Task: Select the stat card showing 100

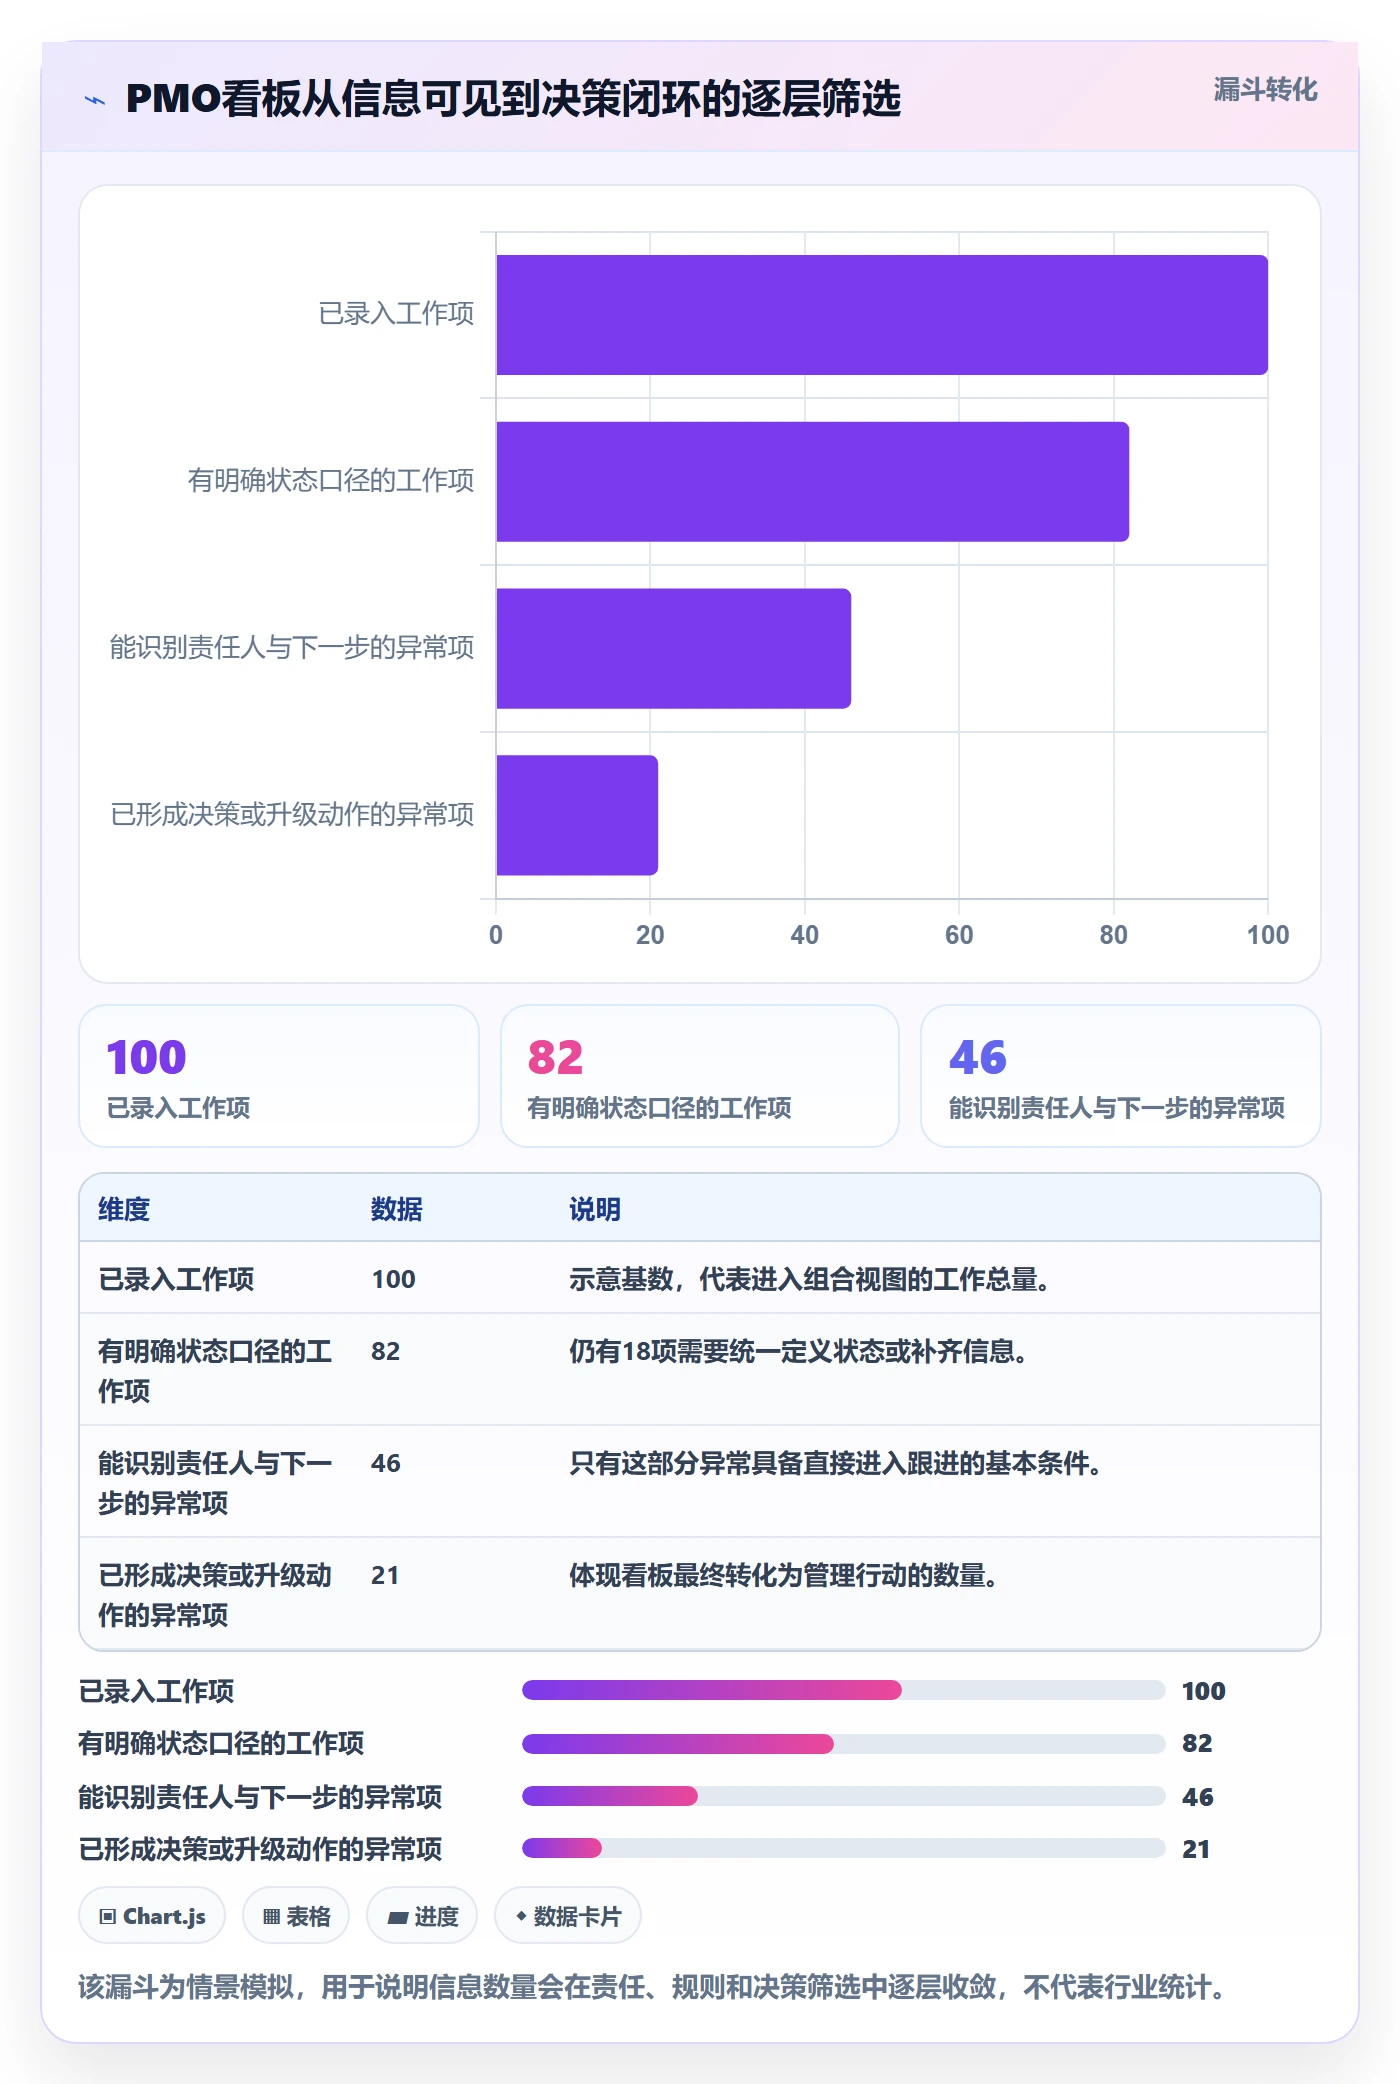Action: [x=279, y=1076]
